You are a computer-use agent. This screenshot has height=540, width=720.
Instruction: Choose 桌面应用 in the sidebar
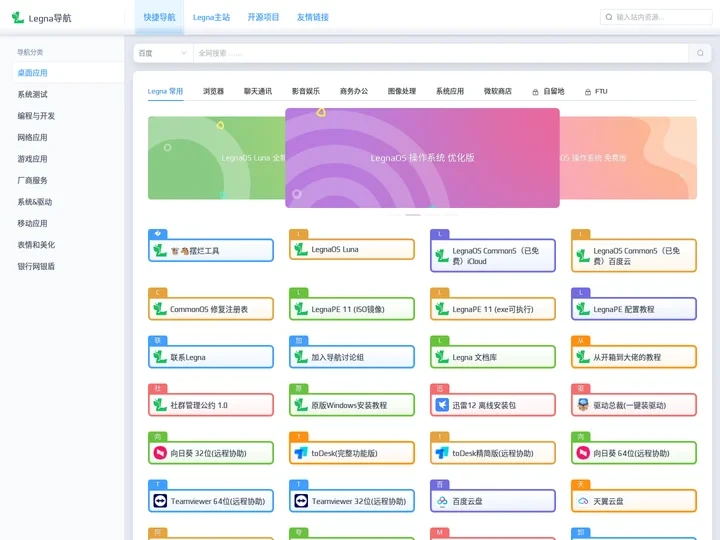(68, 73)
